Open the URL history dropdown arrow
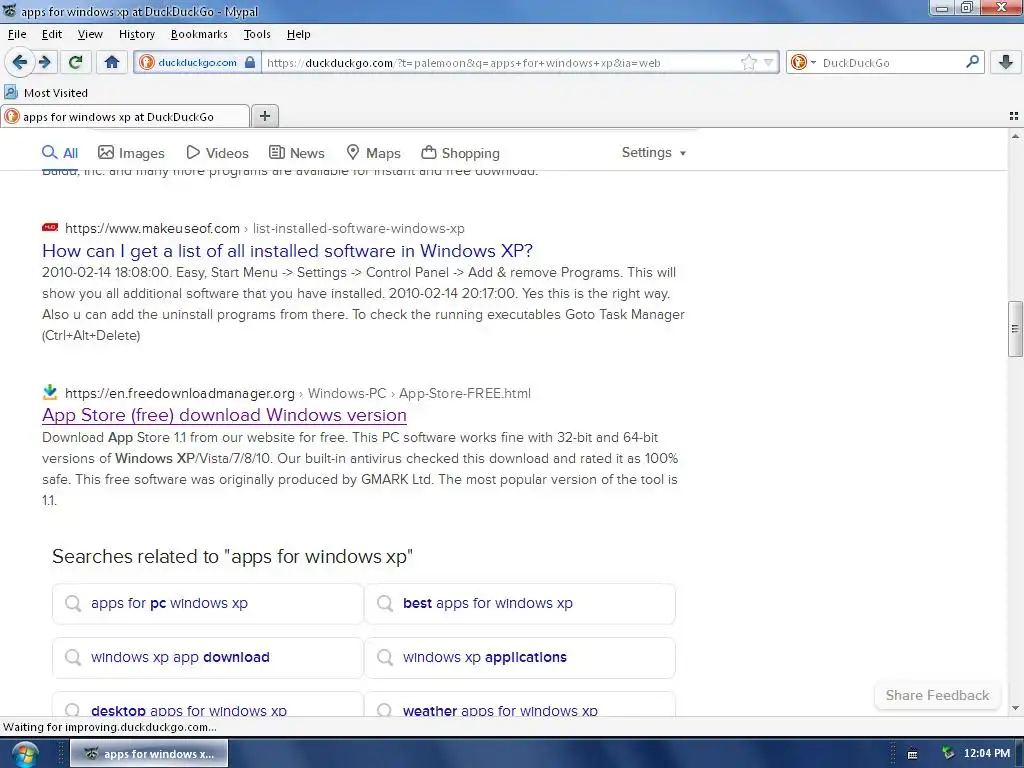1024x768 pixels. point(768,63)
